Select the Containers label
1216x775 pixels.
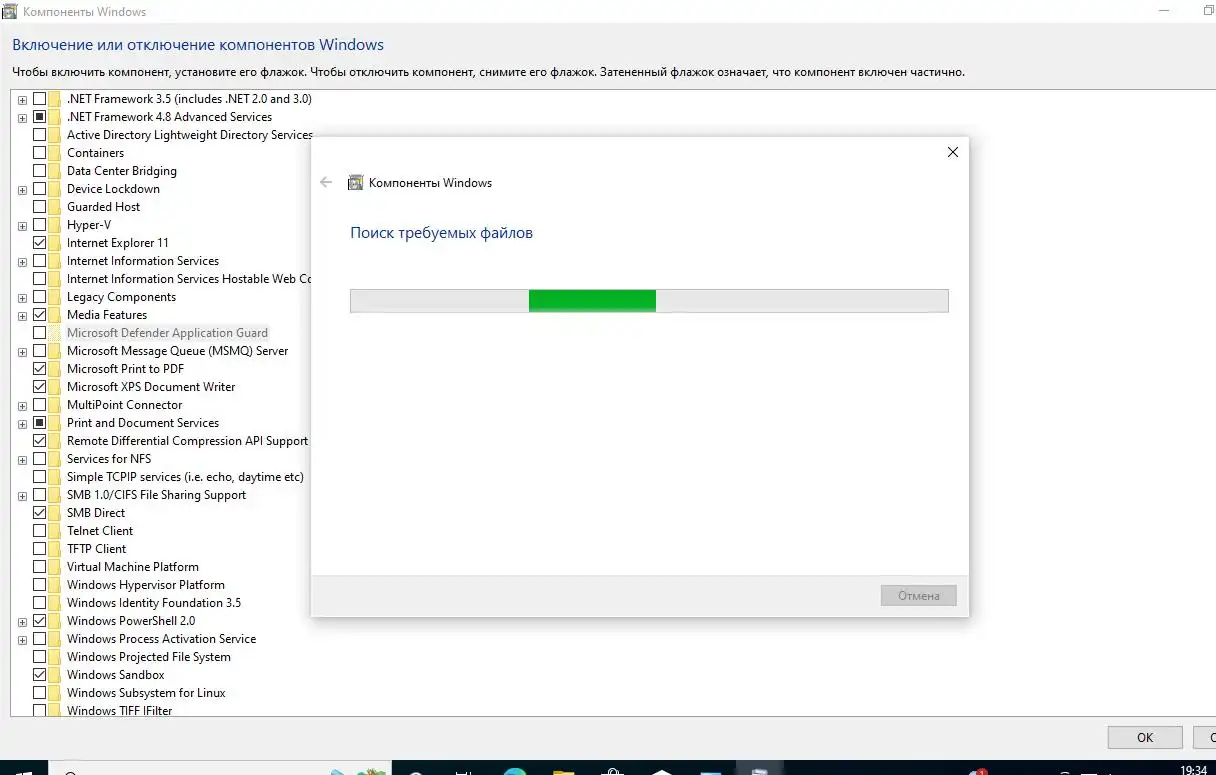(x=95, y=153)
